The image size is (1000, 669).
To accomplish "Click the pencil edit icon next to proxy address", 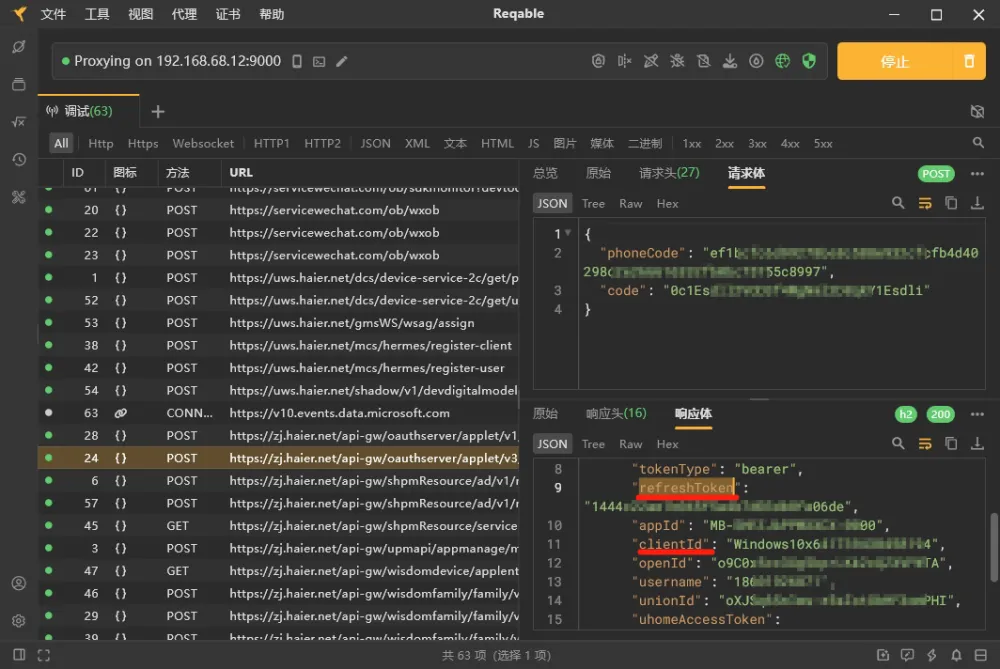I will pos(342,61).
